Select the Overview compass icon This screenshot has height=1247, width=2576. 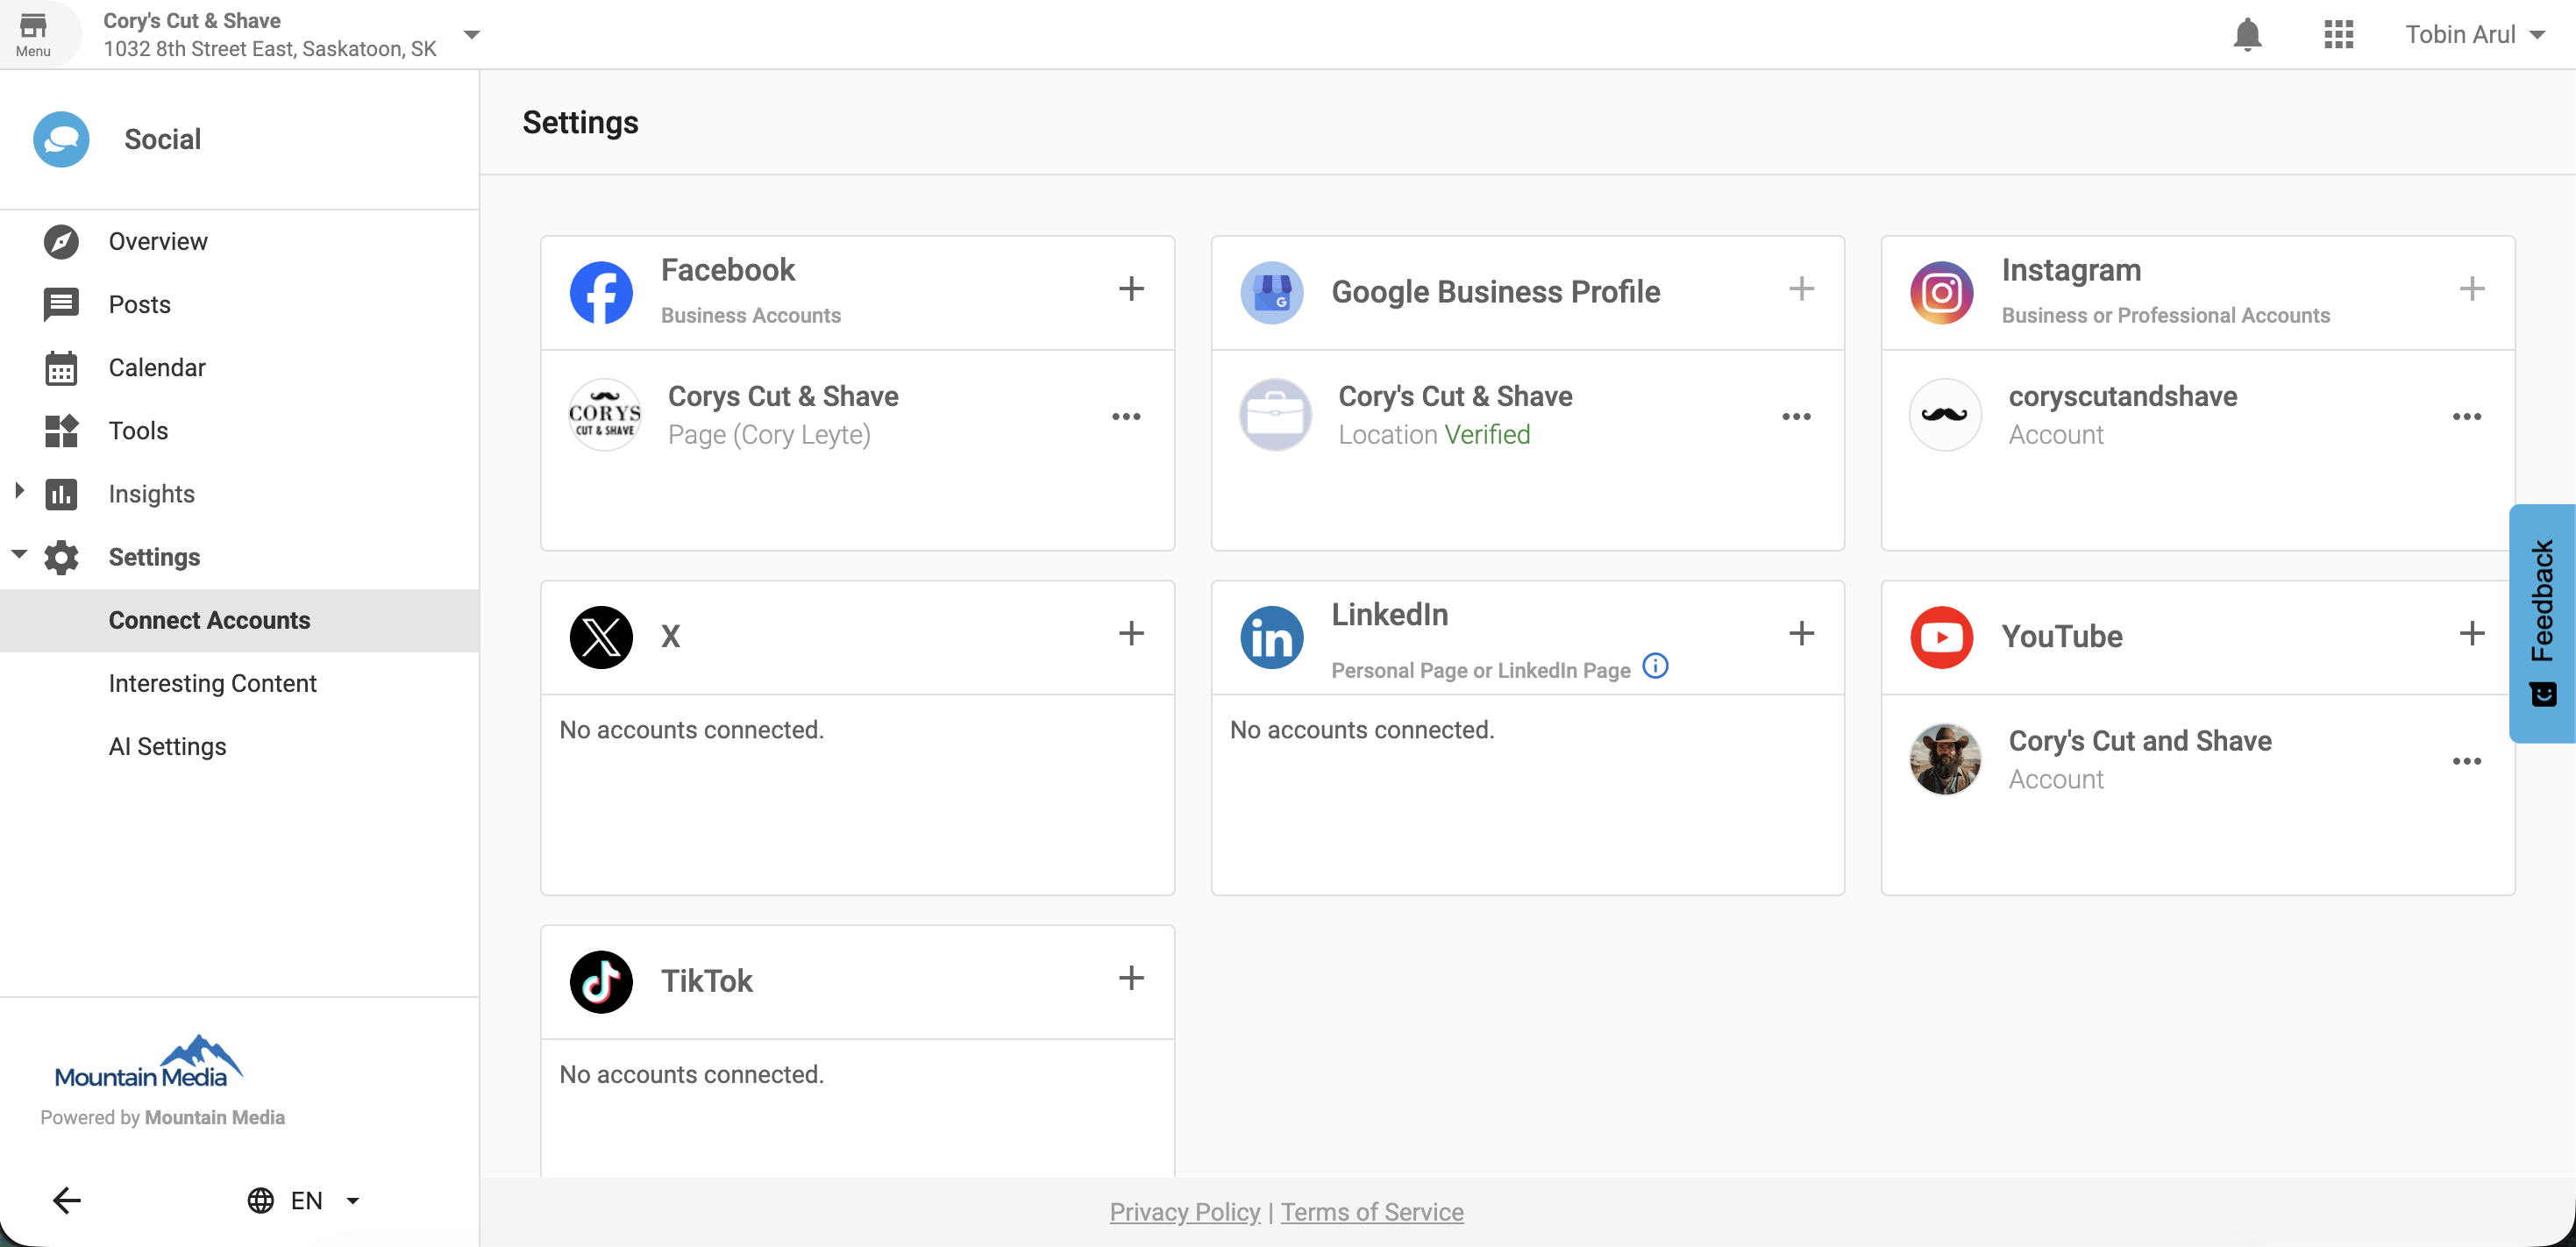tap(61, 241)
